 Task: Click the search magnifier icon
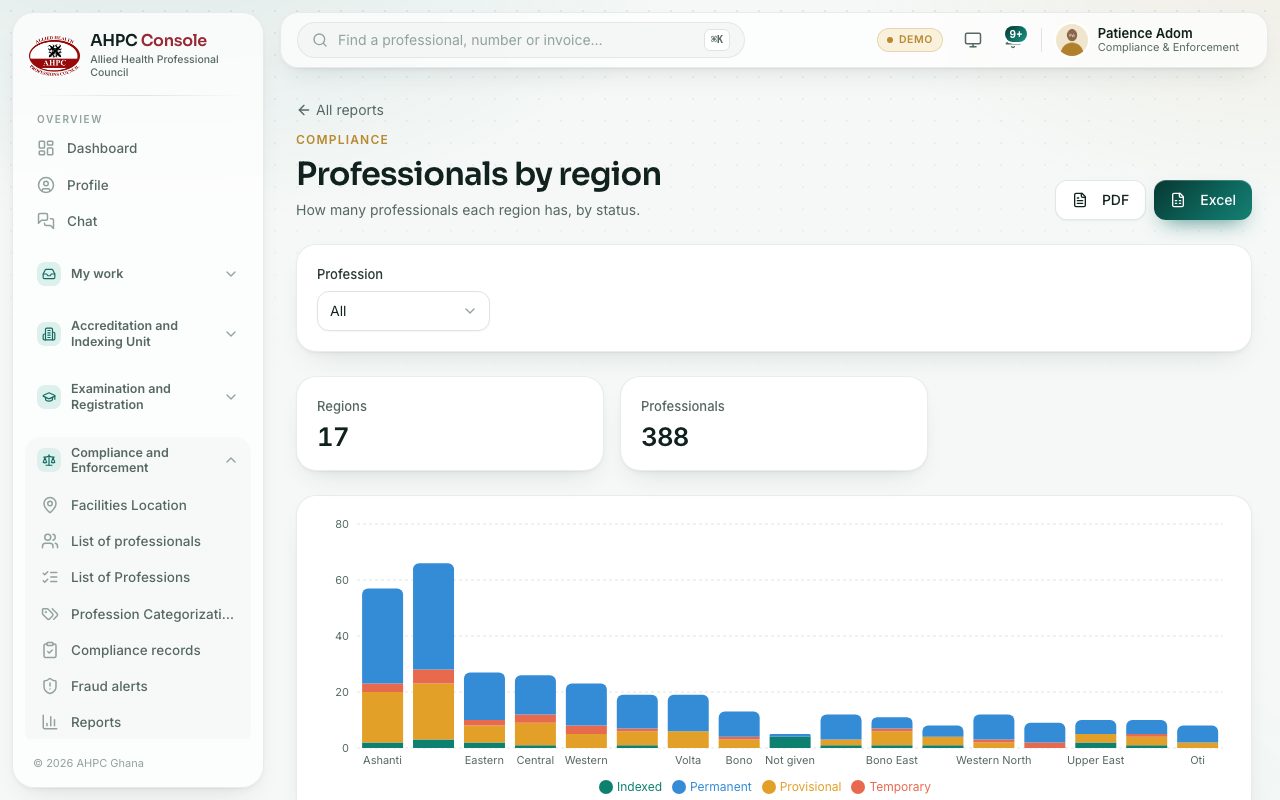321,40
